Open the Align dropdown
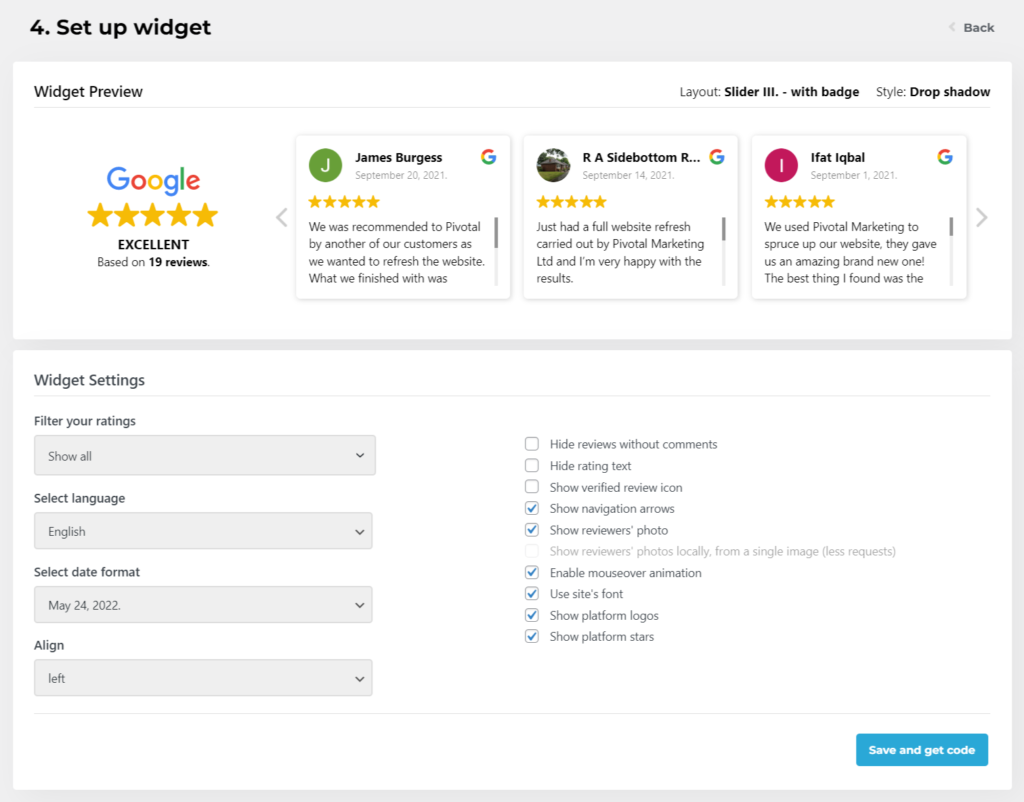The width and height of the screenshot is (1024, 802). (203, 678)
